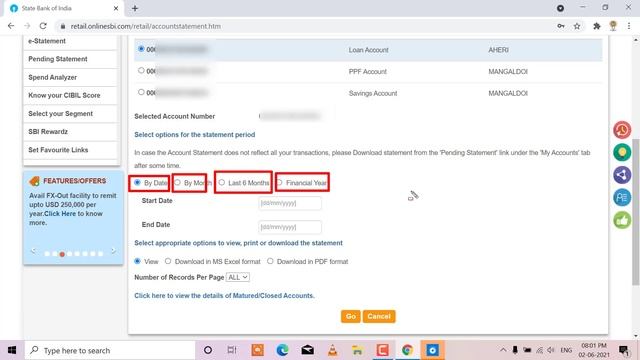This screenshot has width=640, height=360.
Task: Click the padlock site info icon
Action: pyautogui.click(x=62, y=26)
